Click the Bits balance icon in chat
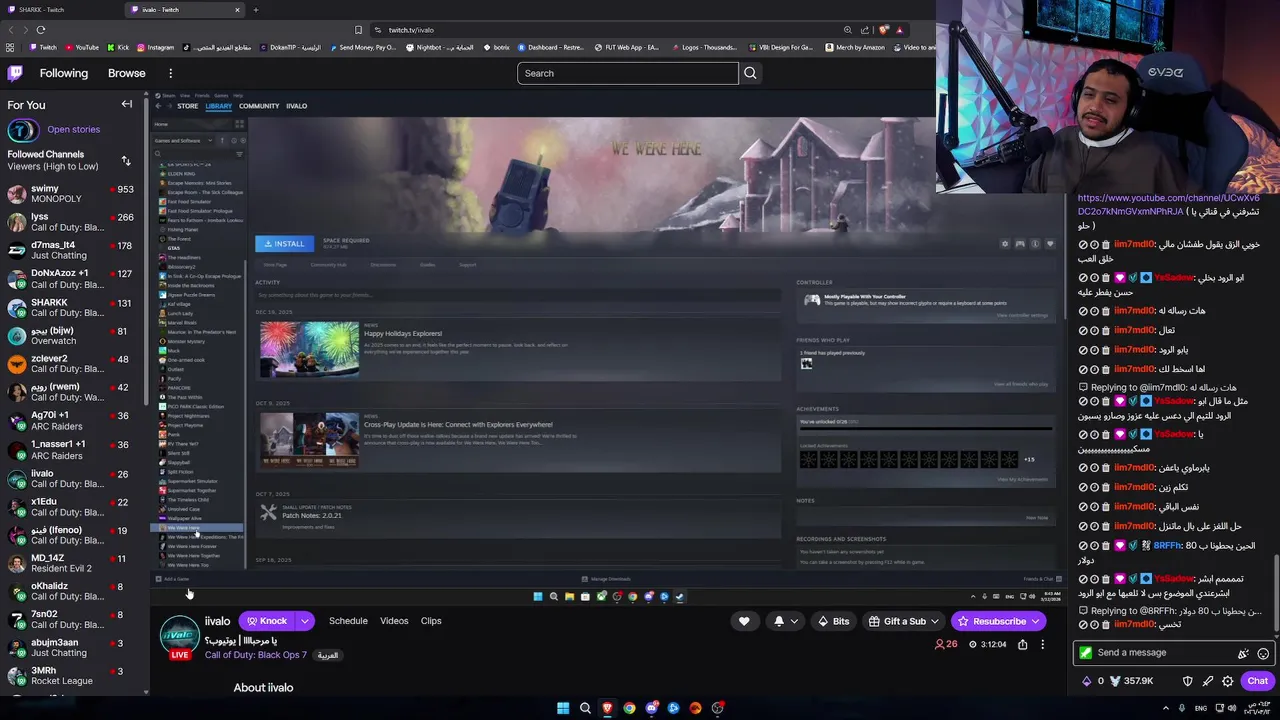Image resolution: width=1280 pixels, height=720 pixels. 1087,681
